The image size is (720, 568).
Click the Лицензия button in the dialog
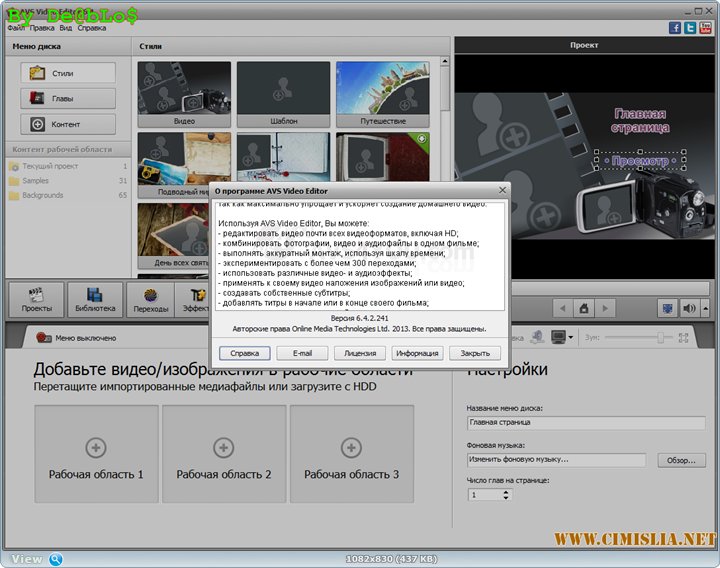360,353
